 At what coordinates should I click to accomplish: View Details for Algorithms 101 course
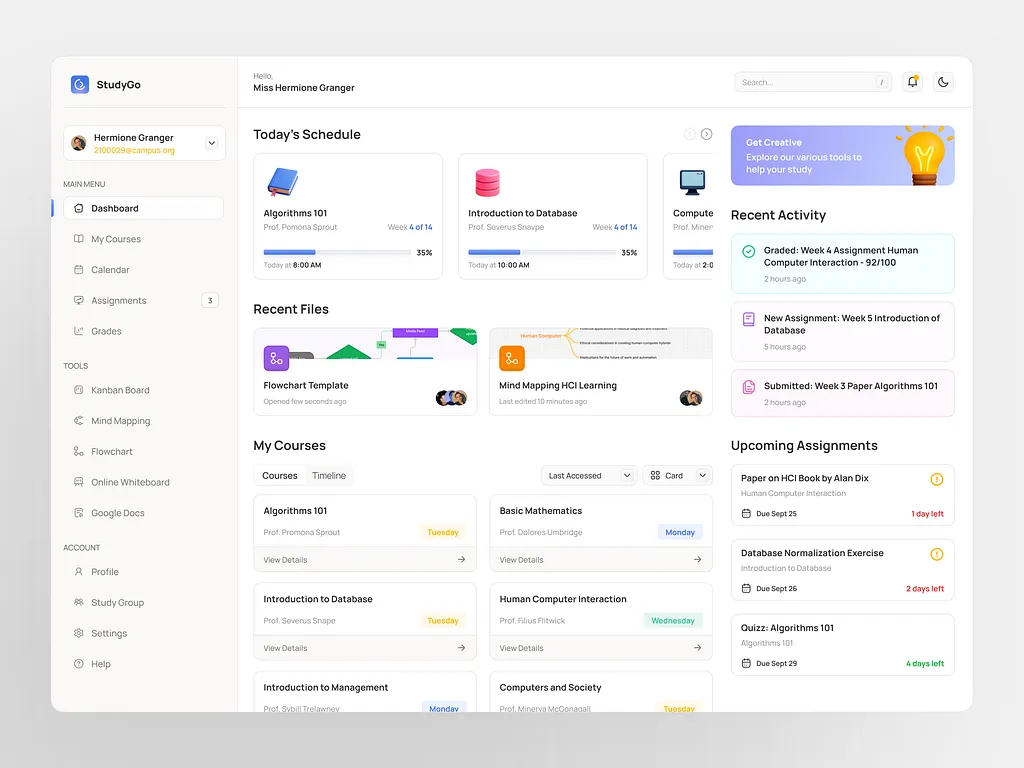(x=365, y=560)
